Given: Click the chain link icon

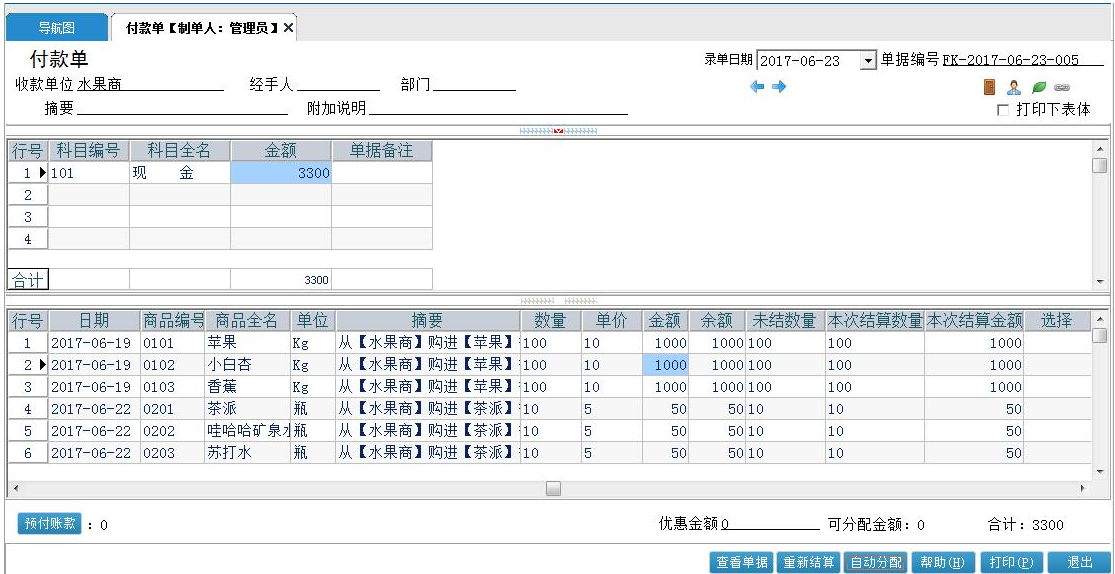Looking at the screenshot, I should [1062, 87].
